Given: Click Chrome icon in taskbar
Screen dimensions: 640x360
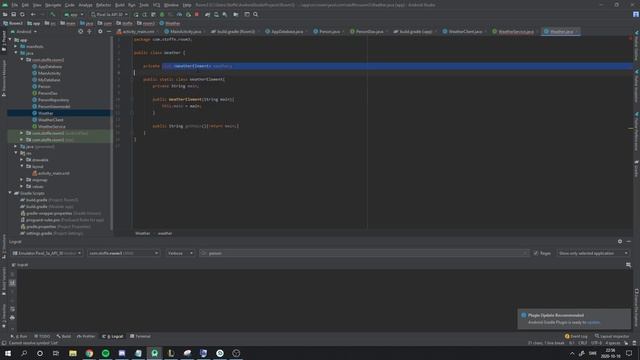Looking at the screenshot, I should (89, 353).
